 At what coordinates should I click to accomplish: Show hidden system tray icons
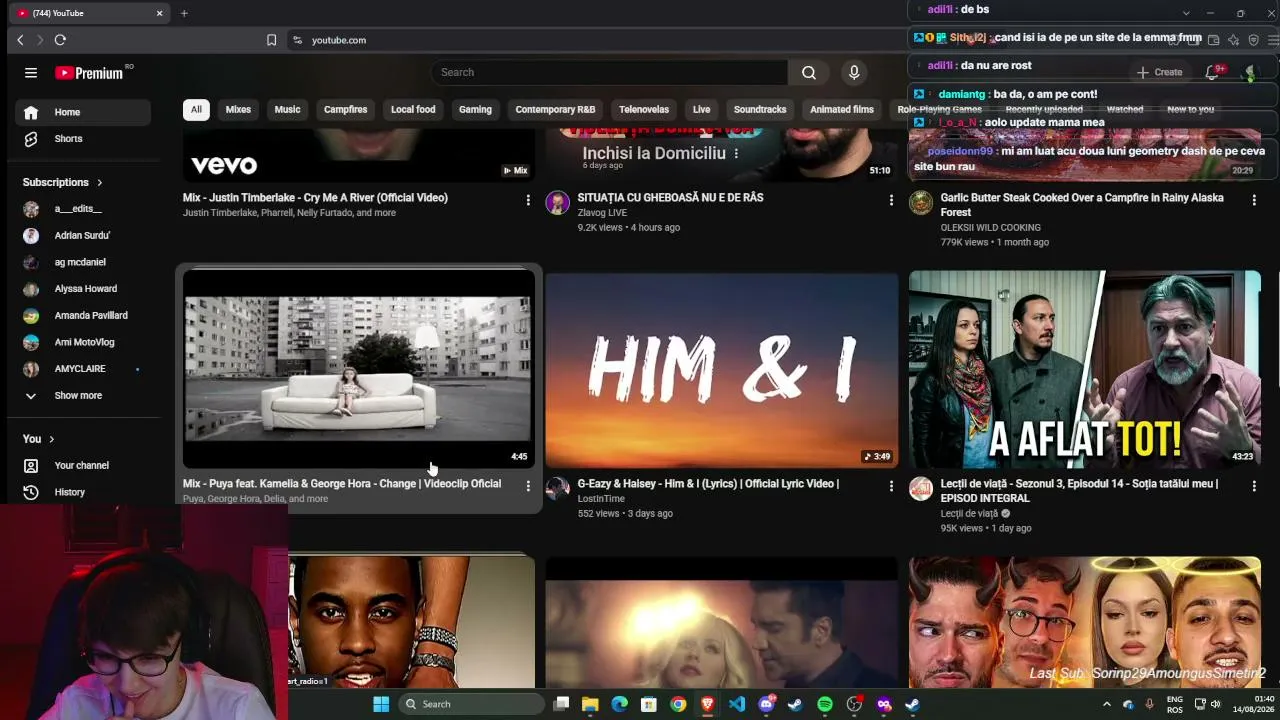[1109, 704]
